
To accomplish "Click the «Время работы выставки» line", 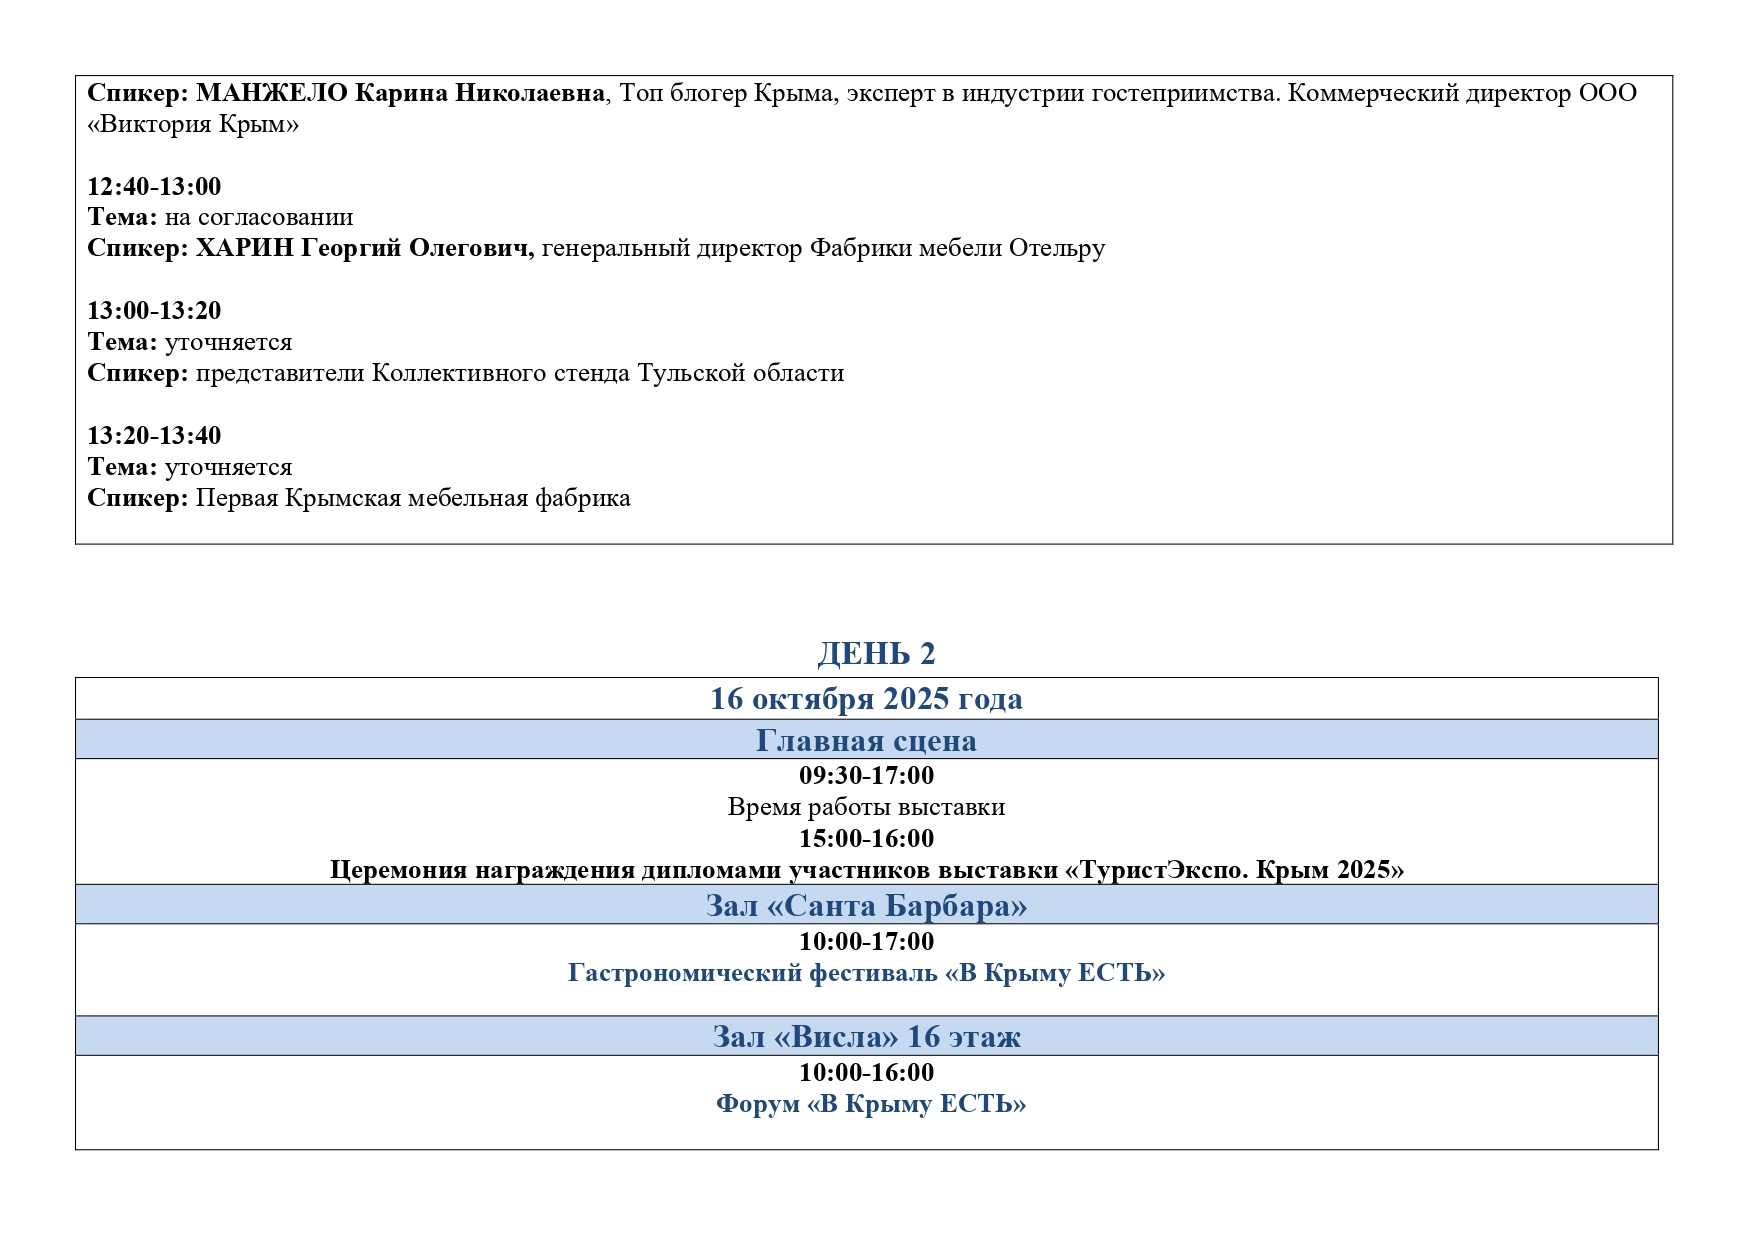I will pyautogui.click(x=866, y=807).
